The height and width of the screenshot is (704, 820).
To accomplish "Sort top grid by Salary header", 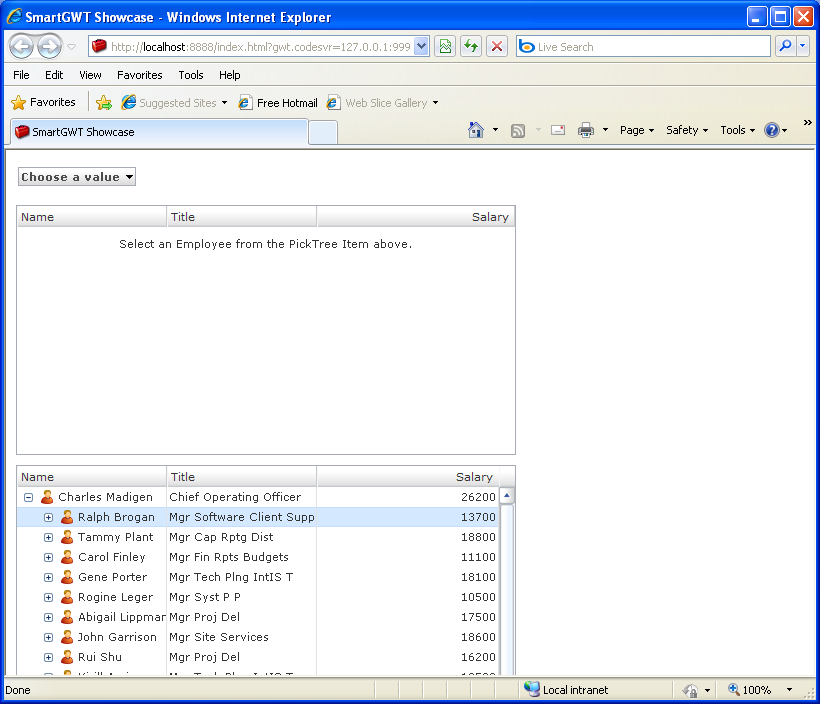I will tap(416, 217).
